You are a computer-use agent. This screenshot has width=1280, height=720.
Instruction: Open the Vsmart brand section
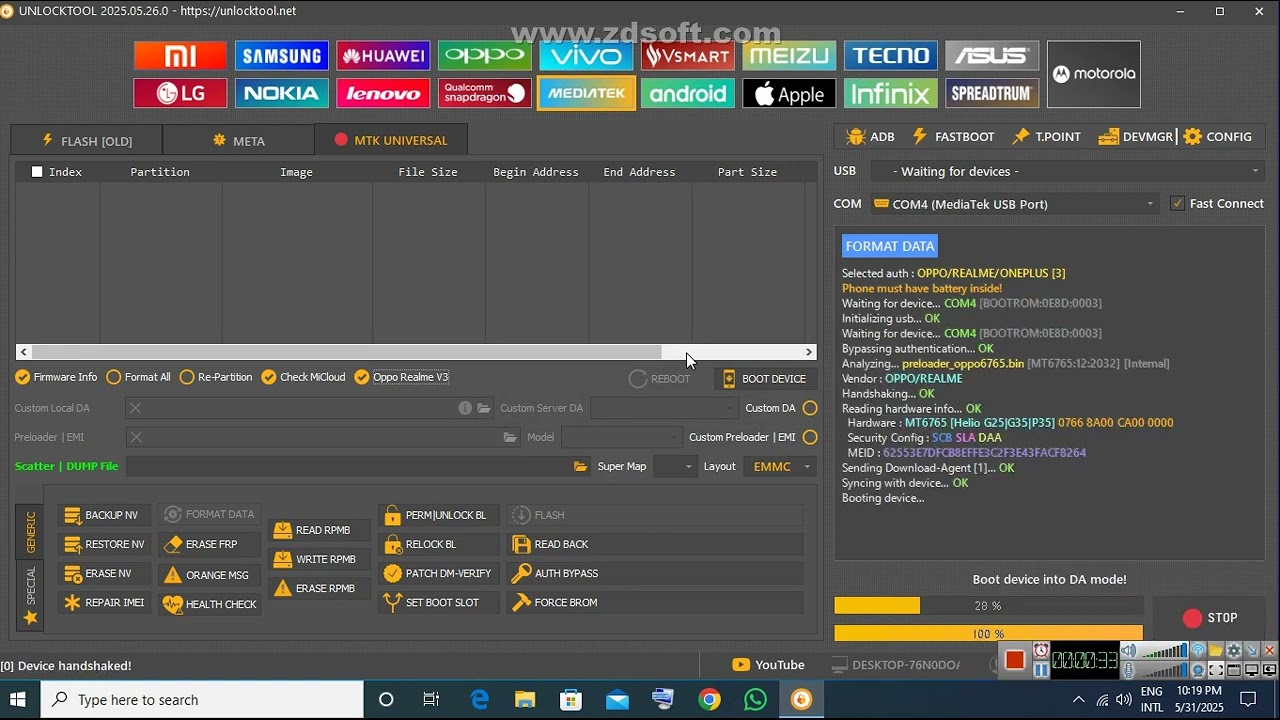(x=688, y=56)
